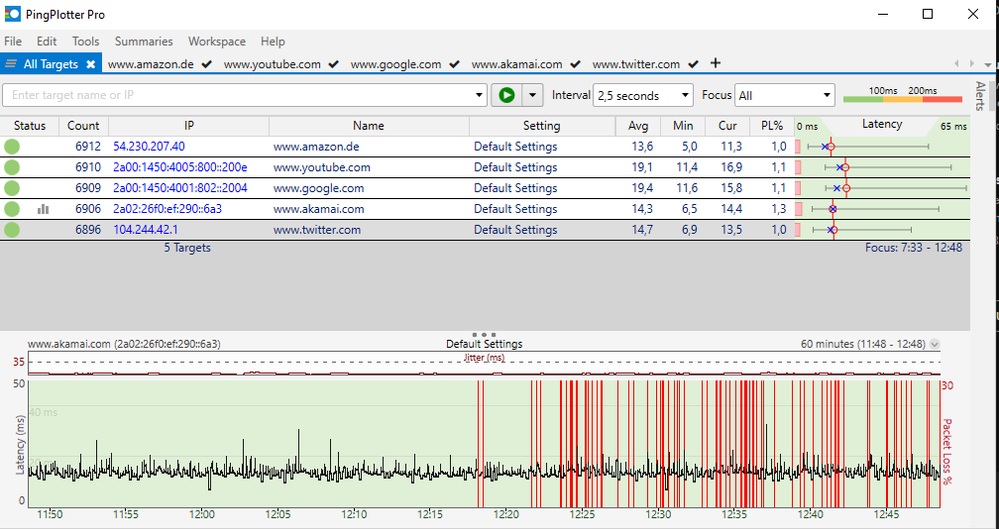Open the Help menu
Viewport: 999px width, 529px height.
click(x=273, y=41)
